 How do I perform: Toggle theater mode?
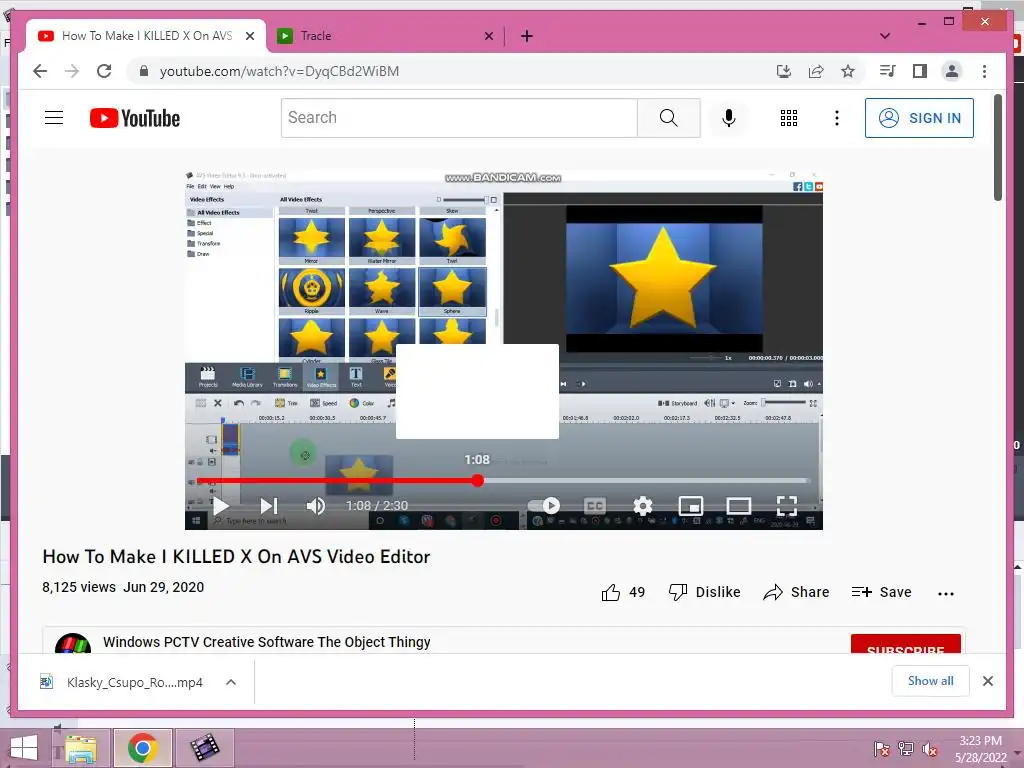point(739,505)
